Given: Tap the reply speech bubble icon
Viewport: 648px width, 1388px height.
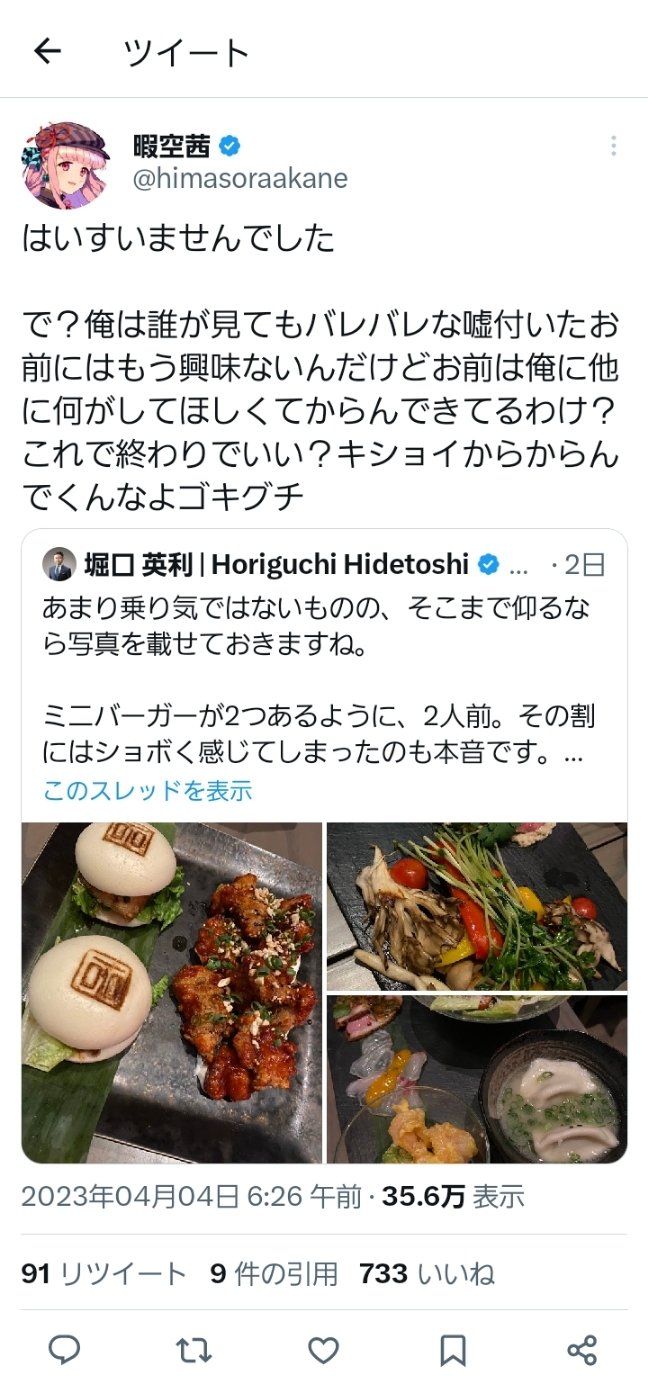Looking at the screenshot, I should 65,1351.
